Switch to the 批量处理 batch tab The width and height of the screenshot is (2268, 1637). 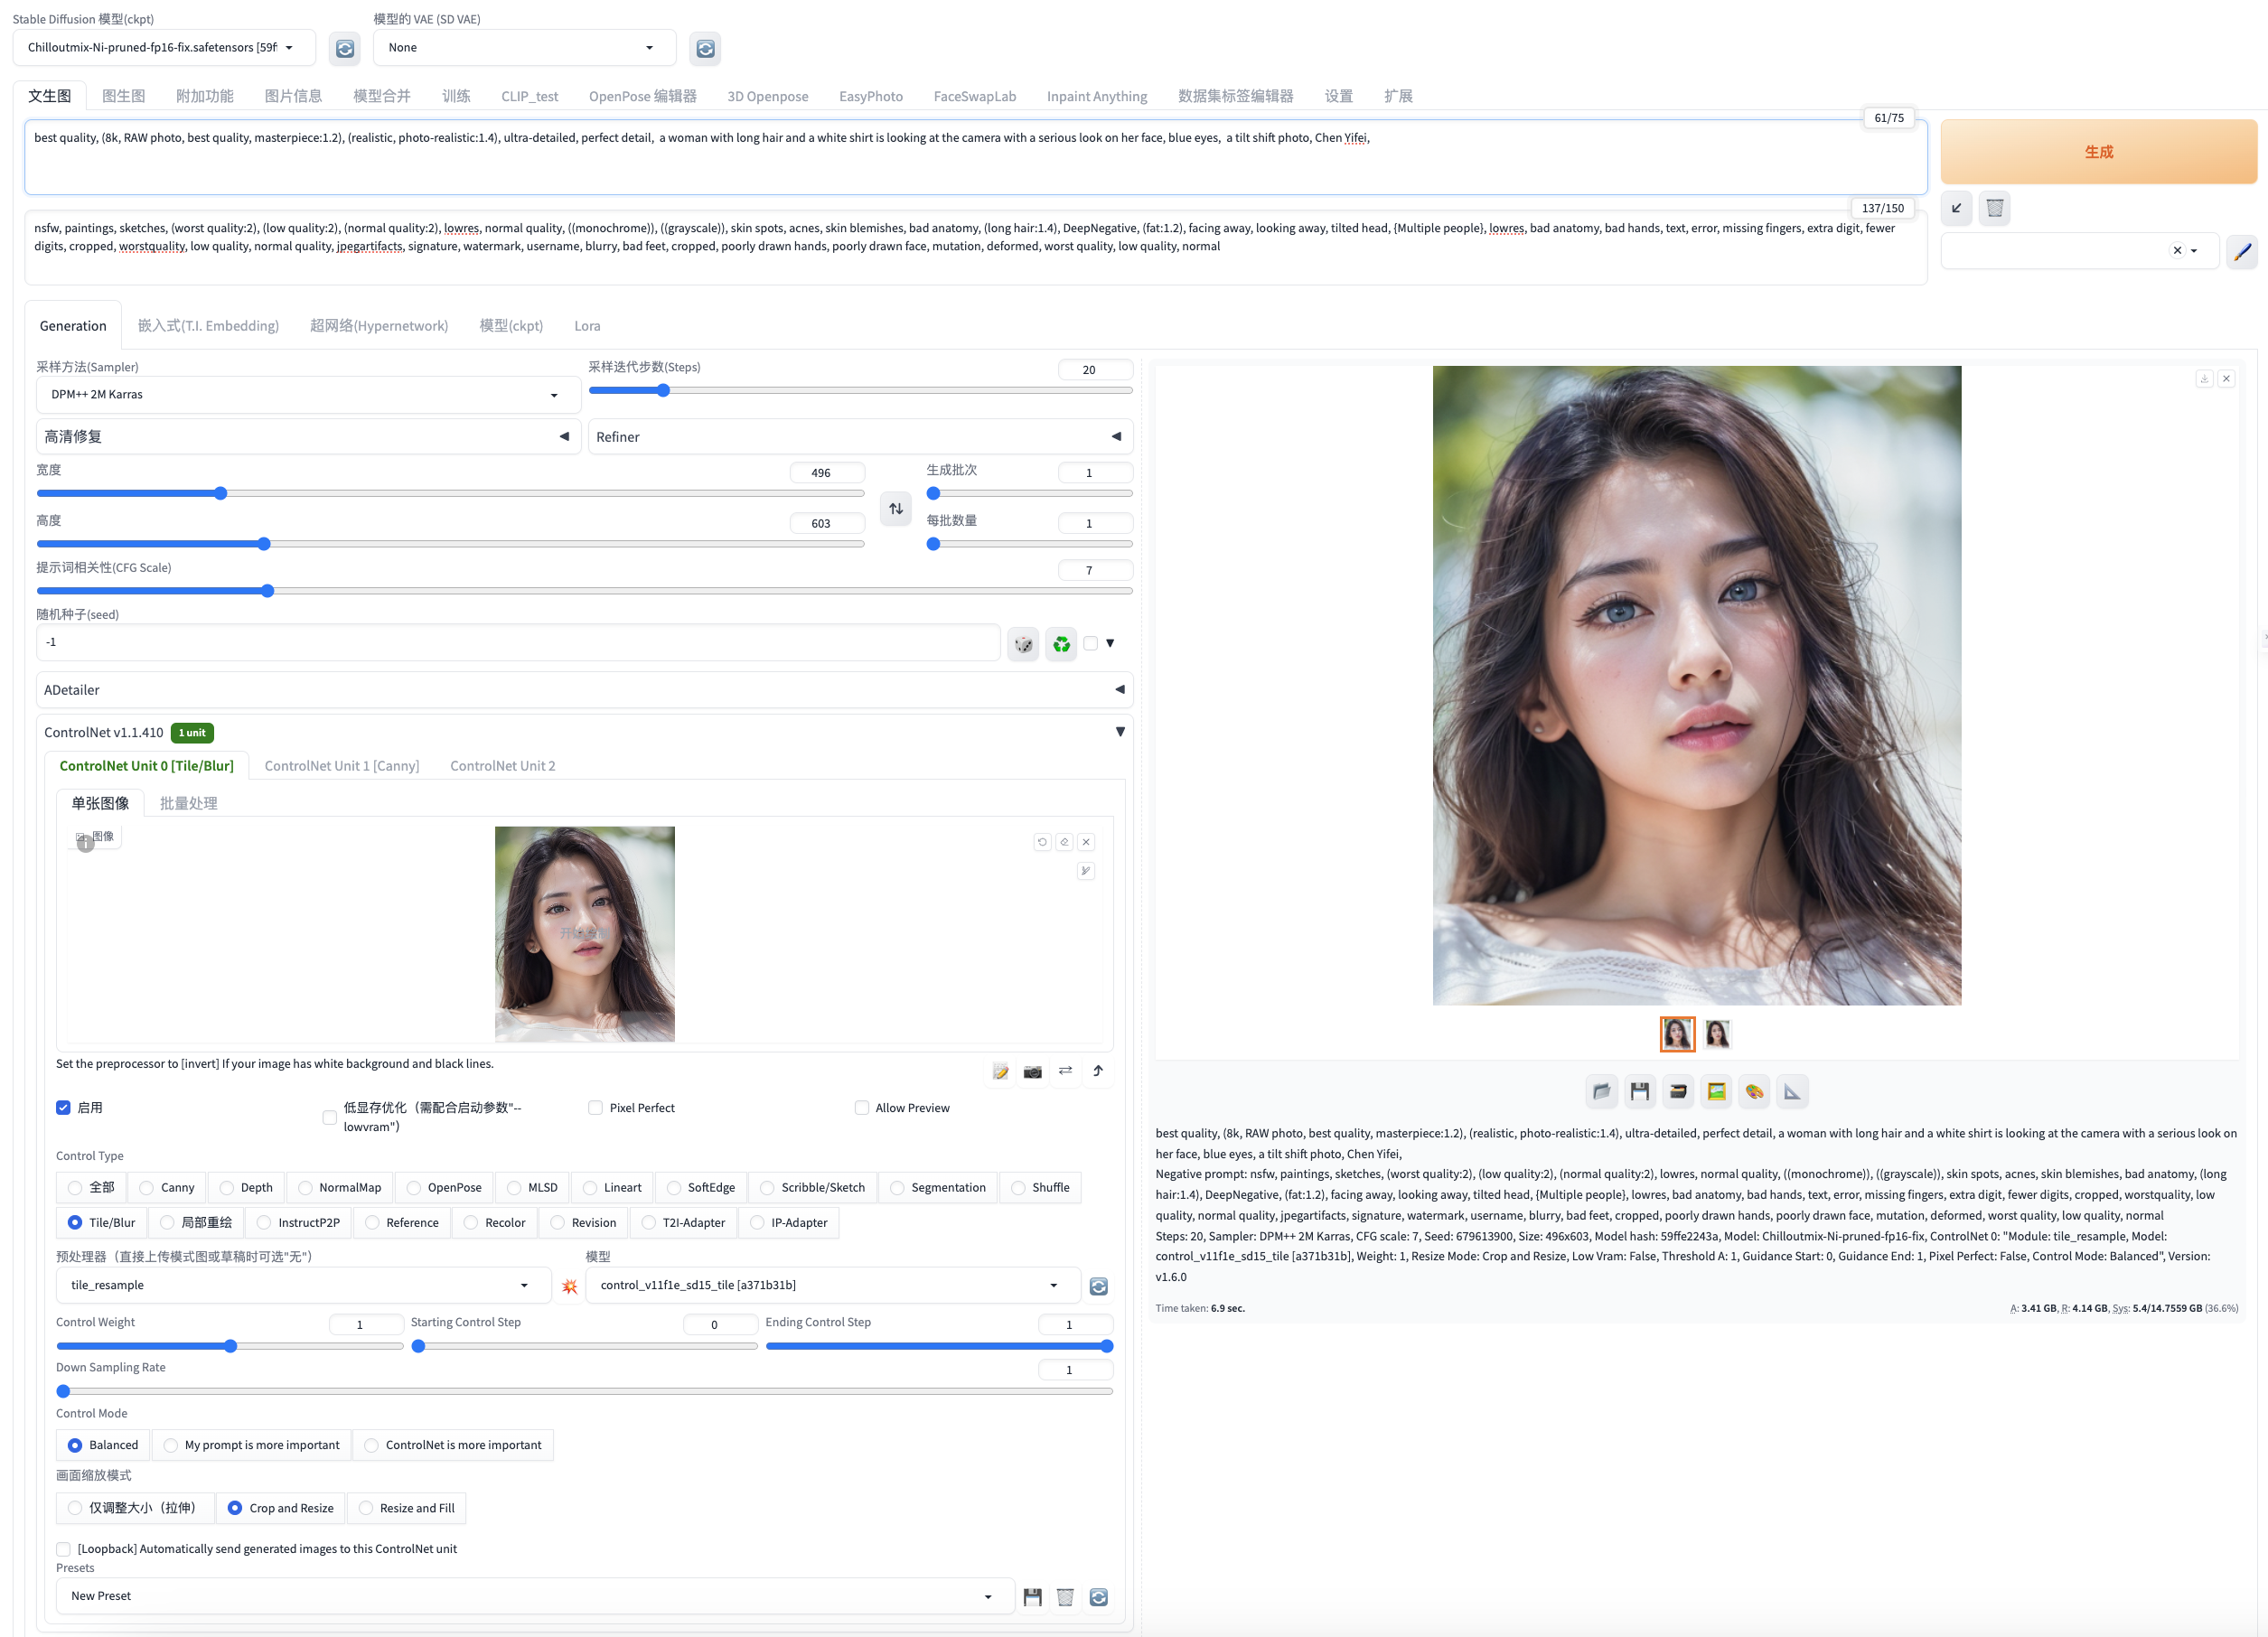click(188, 803)
